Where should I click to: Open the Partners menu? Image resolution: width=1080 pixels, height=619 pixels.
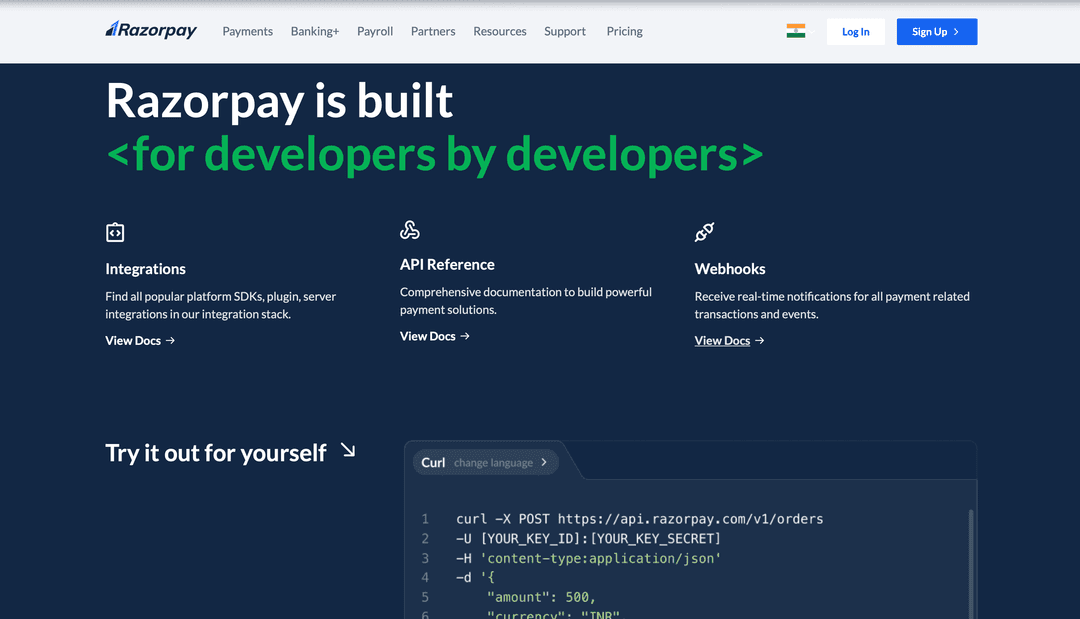(x=433, y=32)
